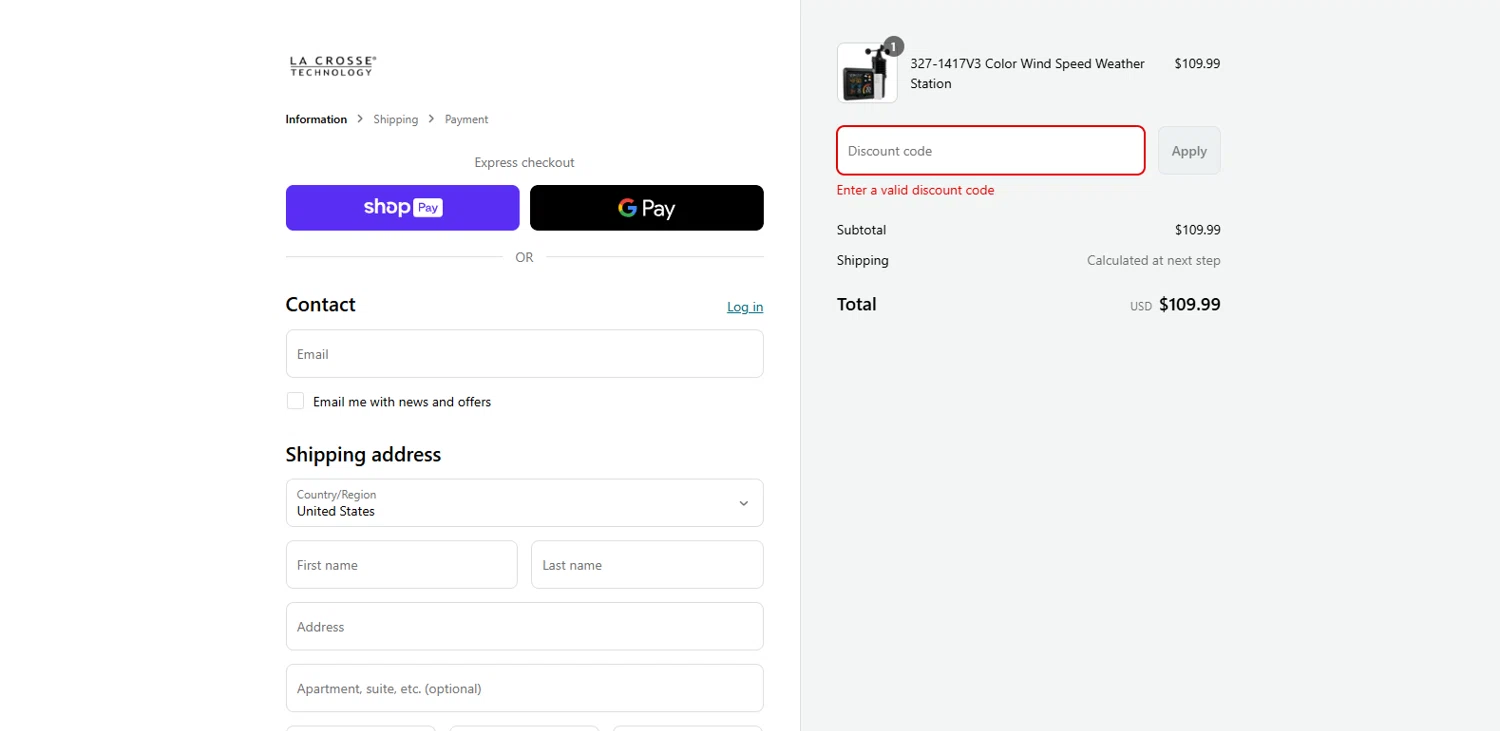Click the La Crosse Technology logo
Screen dimensions: 1500x731
point(332,66)
